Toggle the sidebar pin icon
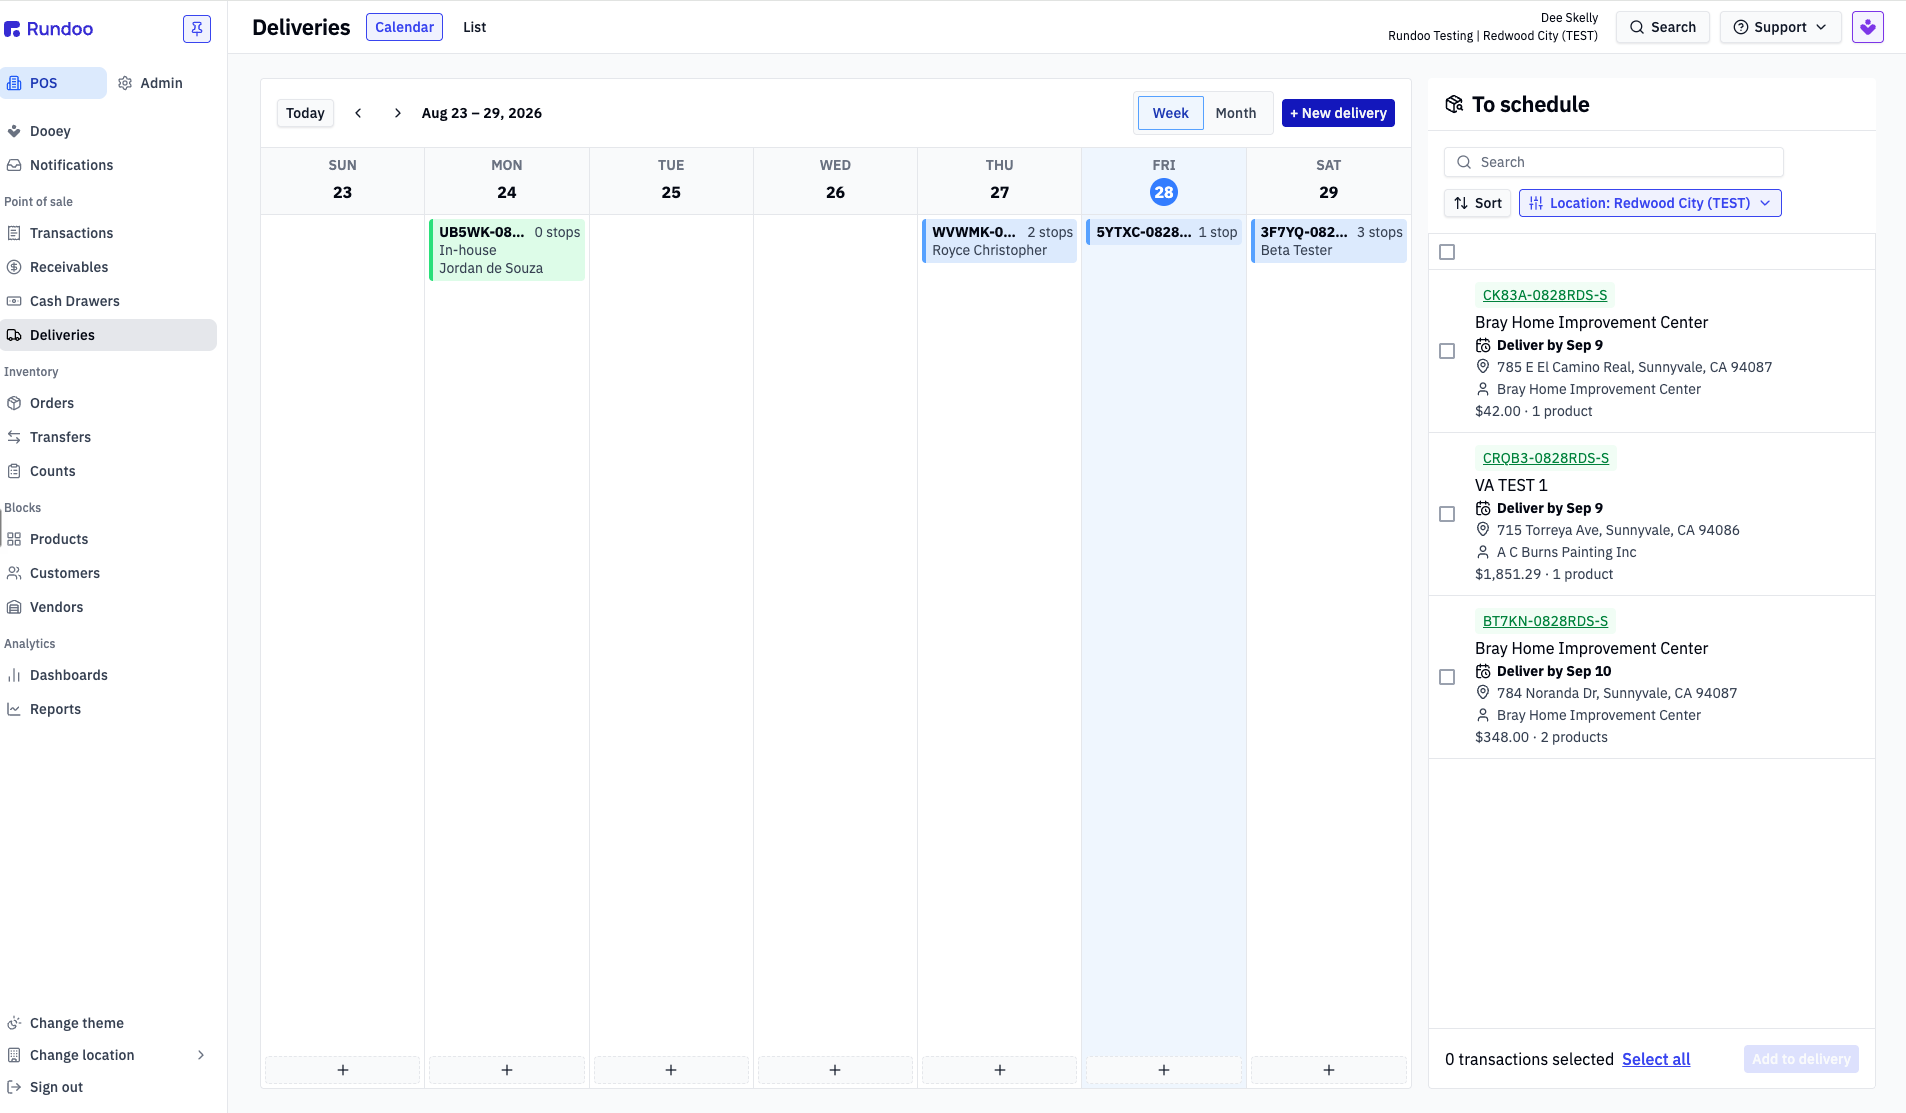This screenshot has height=1113, width=1906. tap(197, 28)
